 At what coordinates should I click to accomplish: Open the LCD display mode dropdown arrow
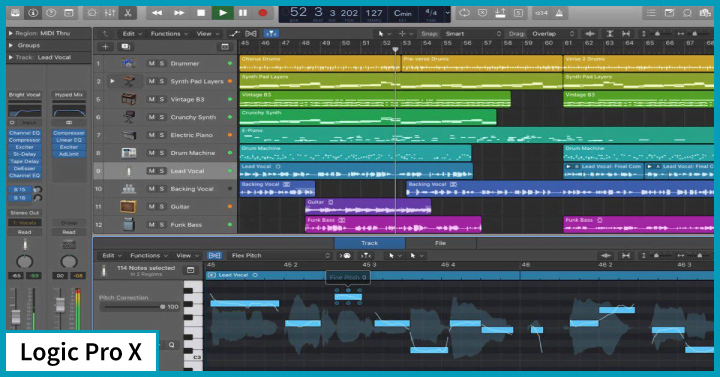pos(447,13)
